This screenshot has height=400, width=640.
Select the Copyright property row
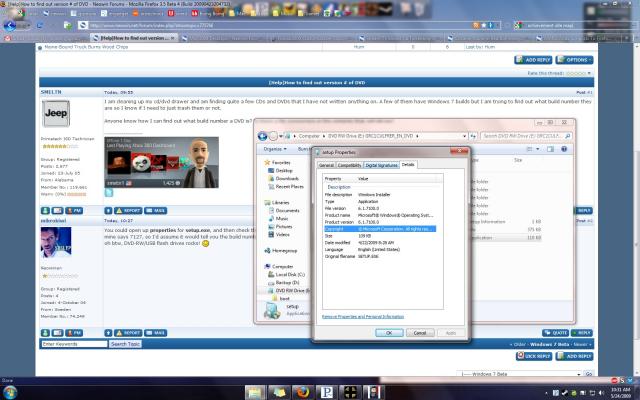[x=380, y=229]
